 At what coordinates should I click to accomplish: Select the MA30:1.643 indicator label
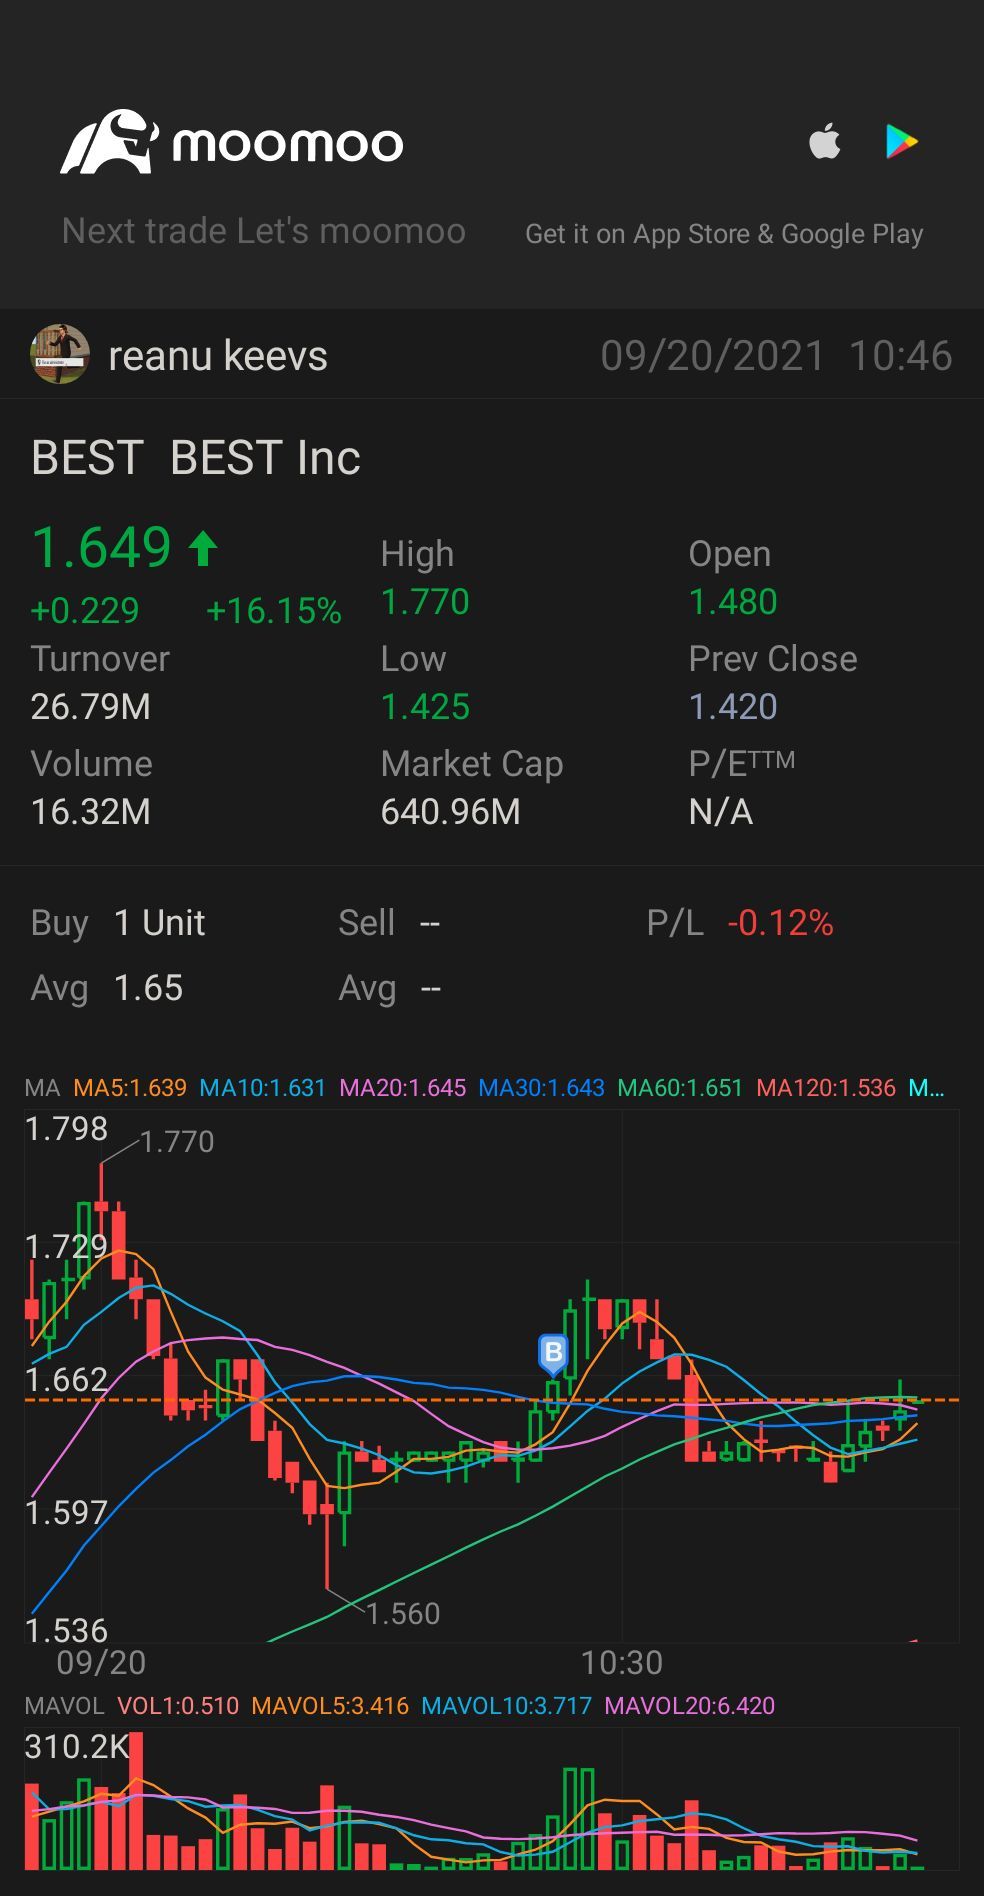542,1088
